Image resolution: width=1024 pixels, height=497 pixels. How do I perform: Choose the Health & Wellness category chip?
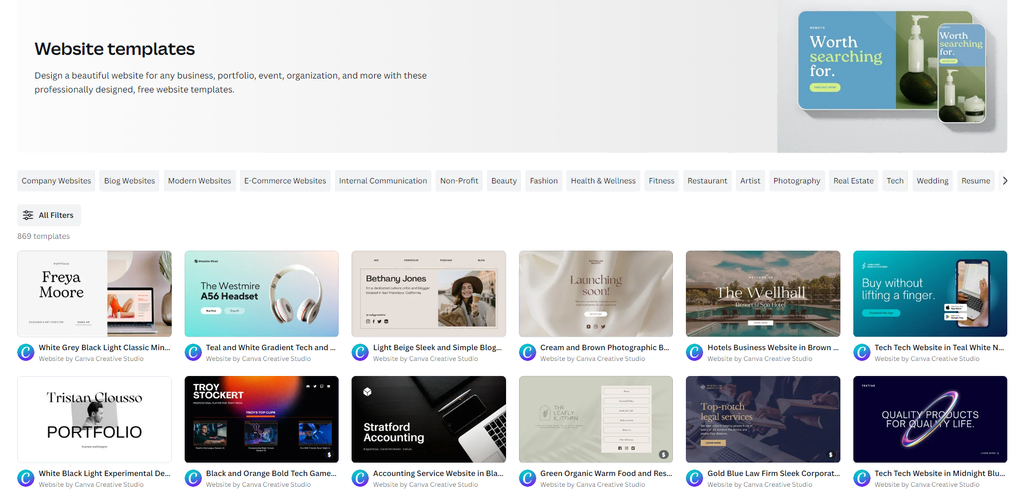tap(603, 181)
